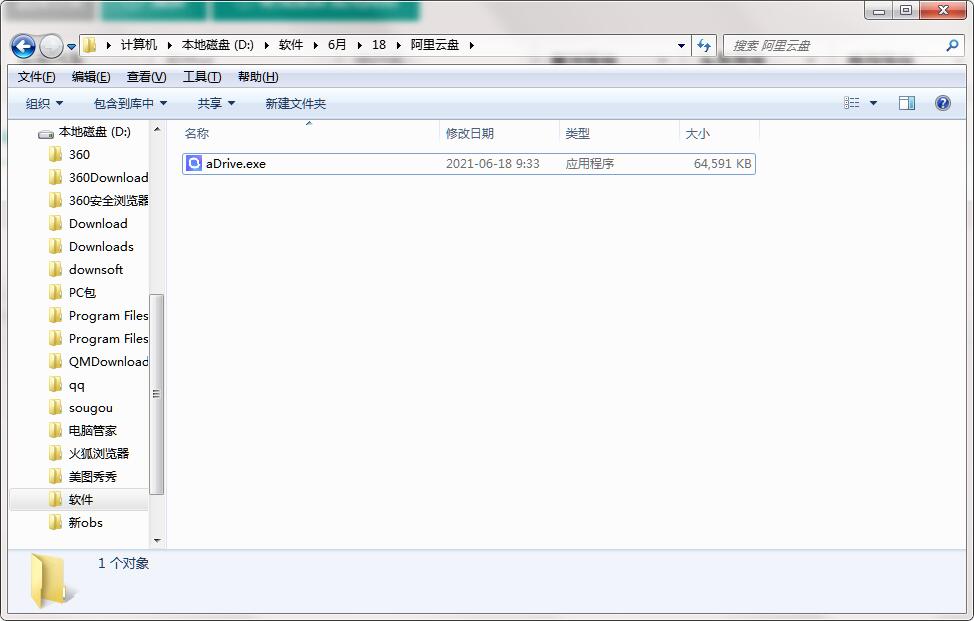Select 软件 in the address path

pyautogui.click(x=291, y=45)
